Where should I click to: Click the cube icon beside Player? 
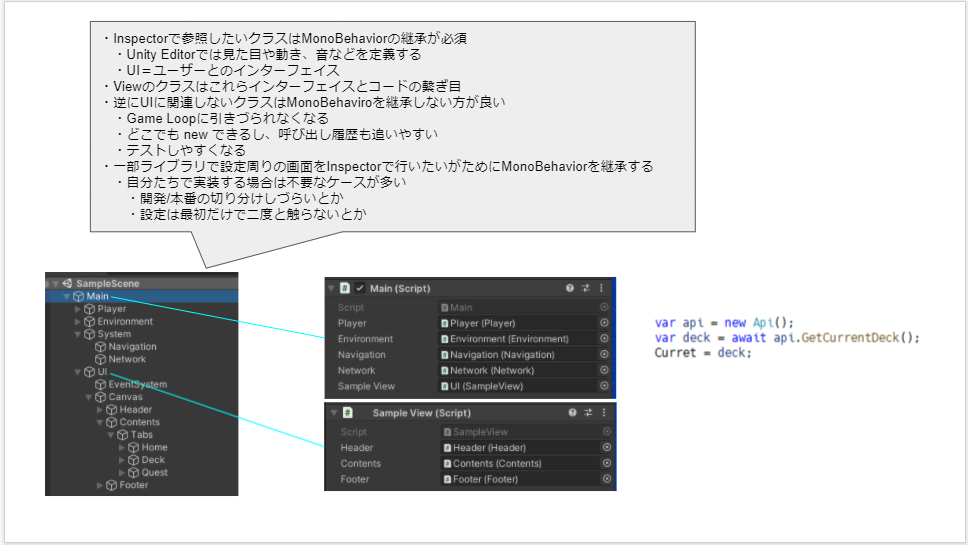[90, 309]
